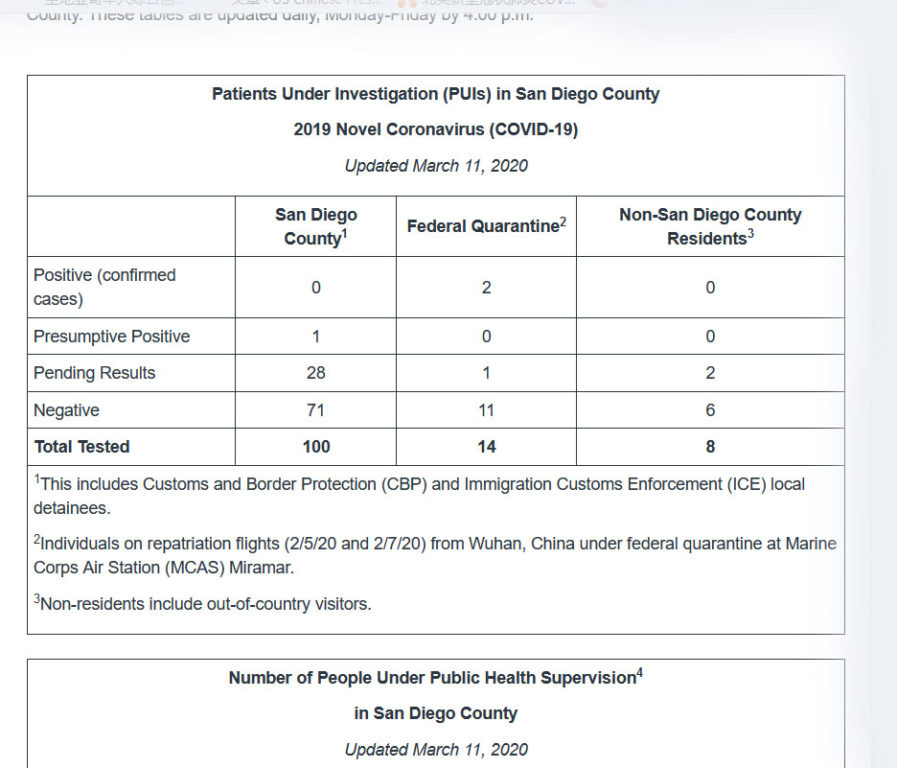Select Federal Quarantine presumptive positive value 0
The width and height of the screenshot is (897, 768).
[x=486, y=336]
